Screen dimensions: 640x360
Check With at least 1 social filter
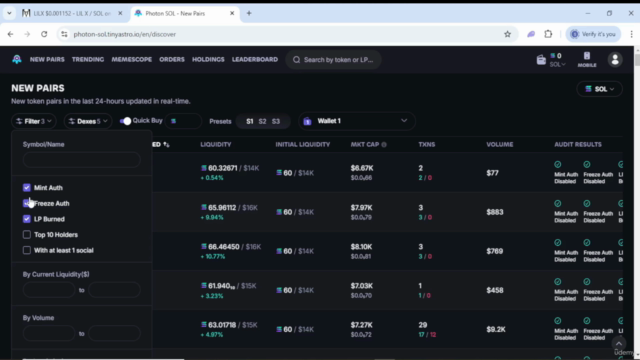click(27, 250)
